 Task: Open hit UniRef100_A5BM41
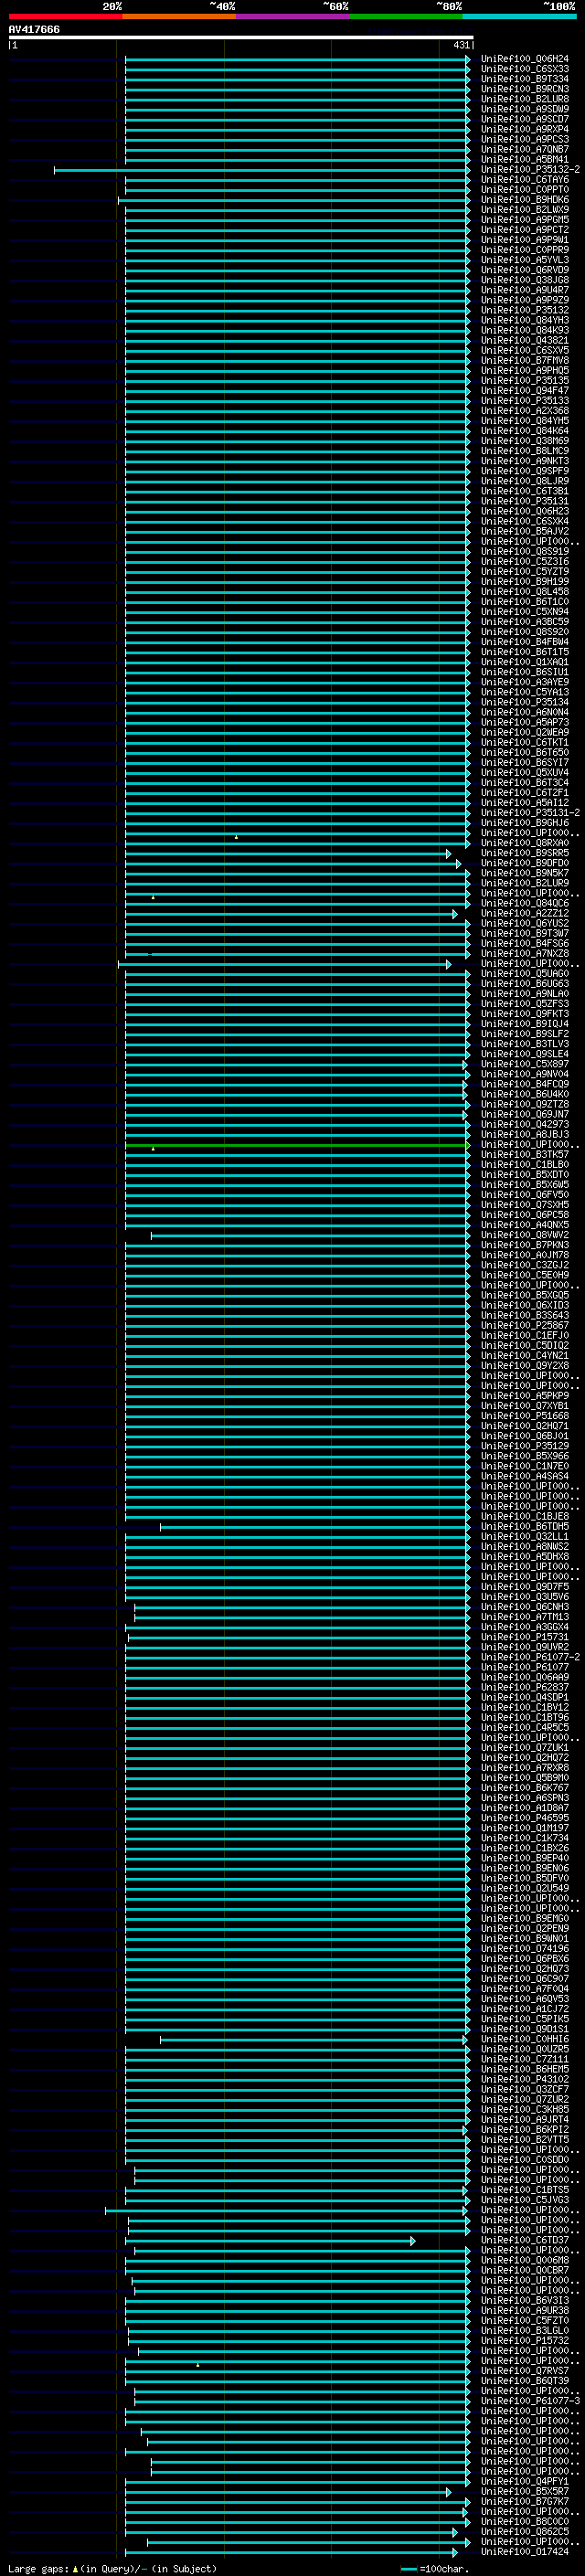pyautogui.click(x=524, y=160)
